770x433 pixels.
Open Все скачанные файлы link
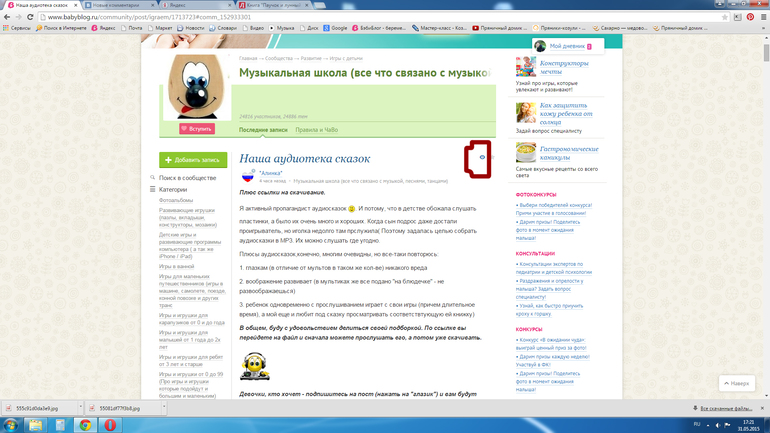coord(726,408)
